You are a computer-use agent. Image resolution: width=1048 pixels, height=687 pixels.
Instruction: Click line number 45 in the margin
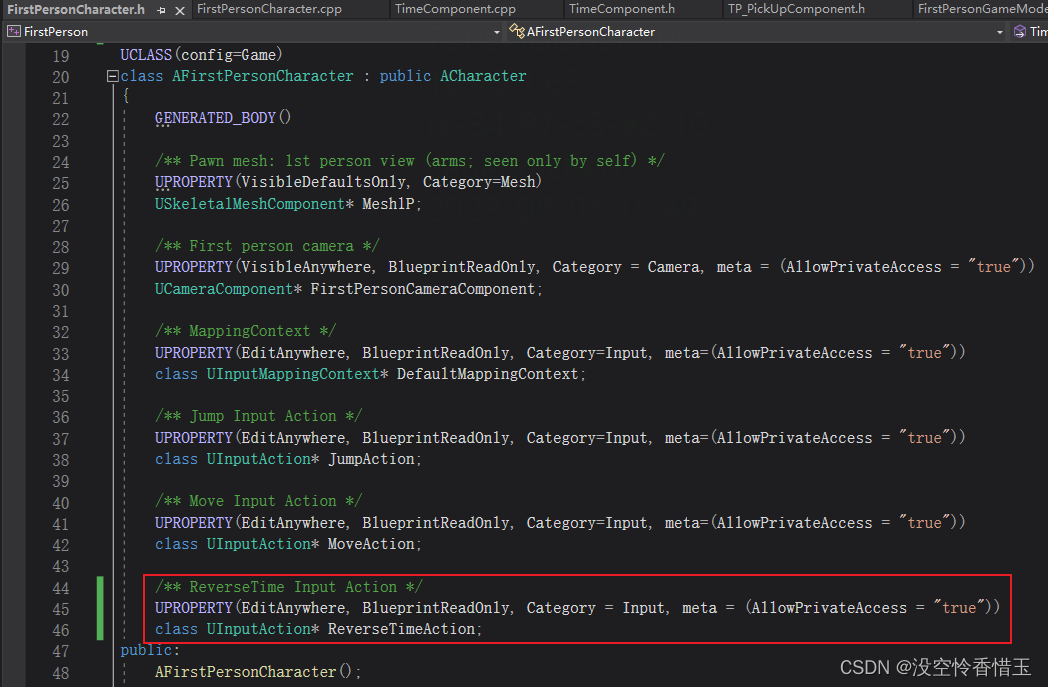click(x=61, y=607)
